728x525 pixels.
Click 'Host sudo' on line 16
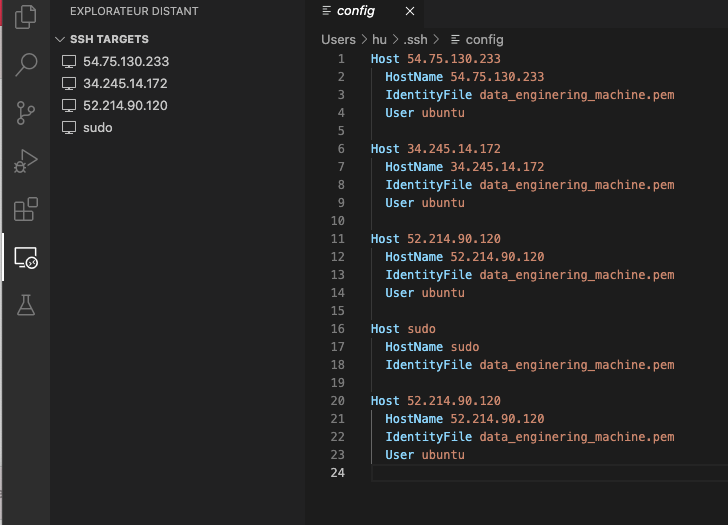pyautogui.click(x=403, y=329)
